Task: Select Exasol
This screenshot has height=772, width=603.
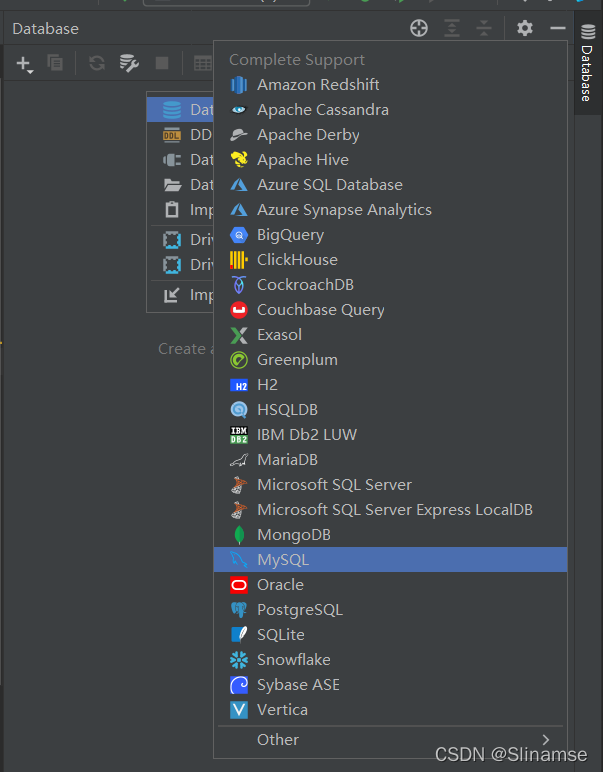Action: pos(390,335)
